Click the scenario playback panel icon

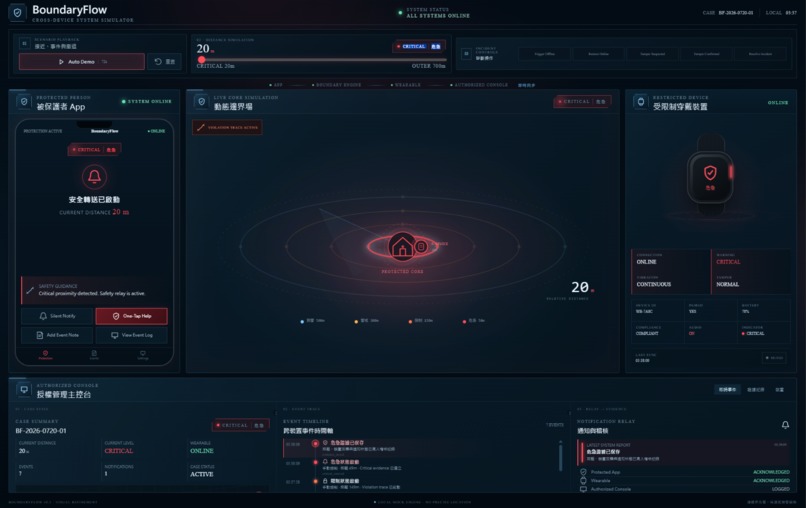(24, 44)
